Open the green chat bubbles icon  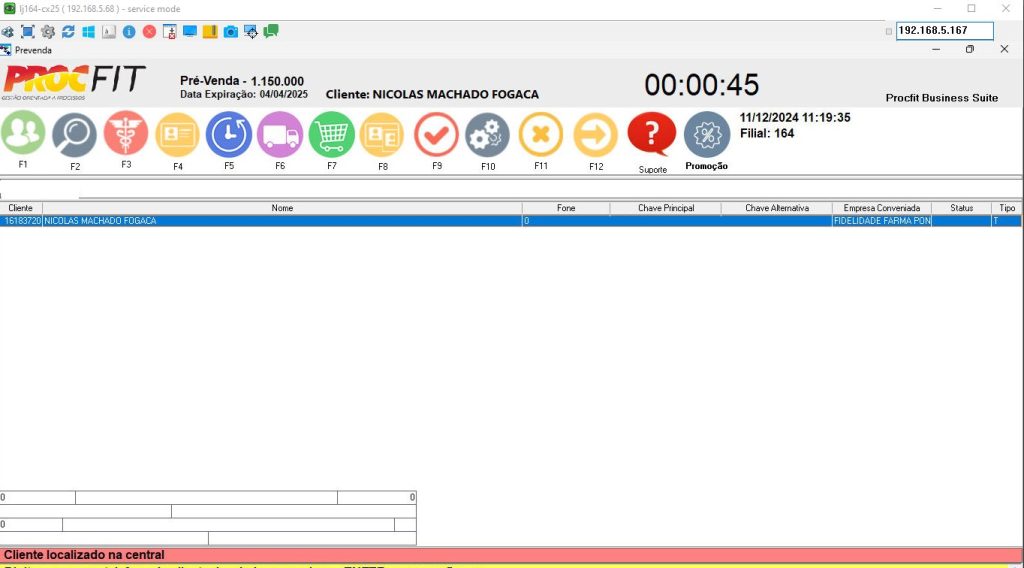271,31
